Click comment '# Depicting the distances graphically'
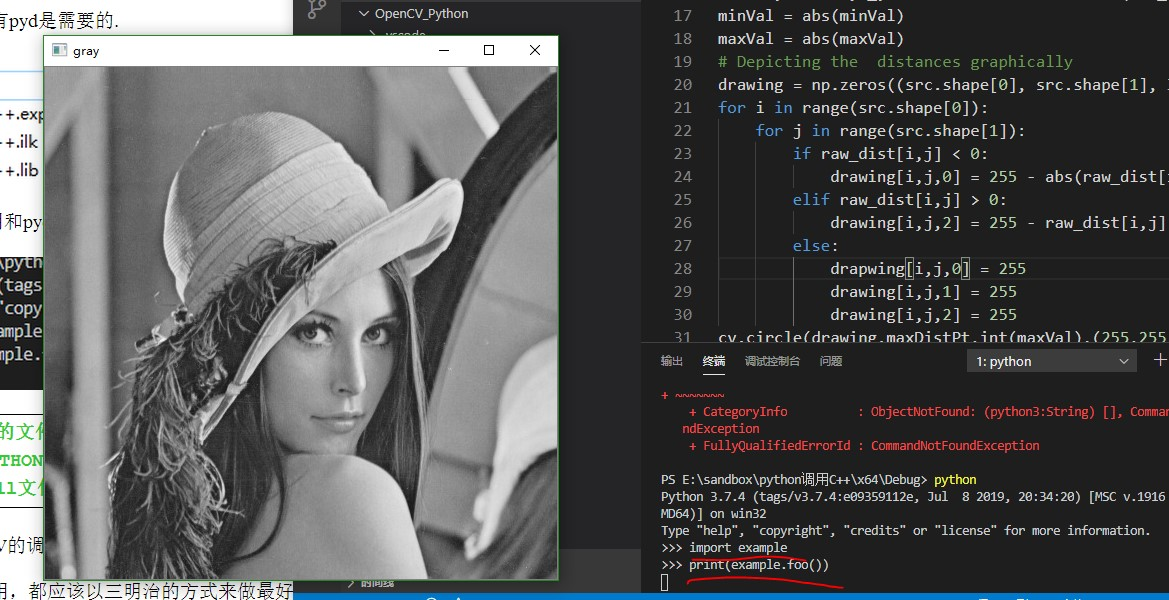The height and width of the screenshot is (600, 1169). click(895, 62)
